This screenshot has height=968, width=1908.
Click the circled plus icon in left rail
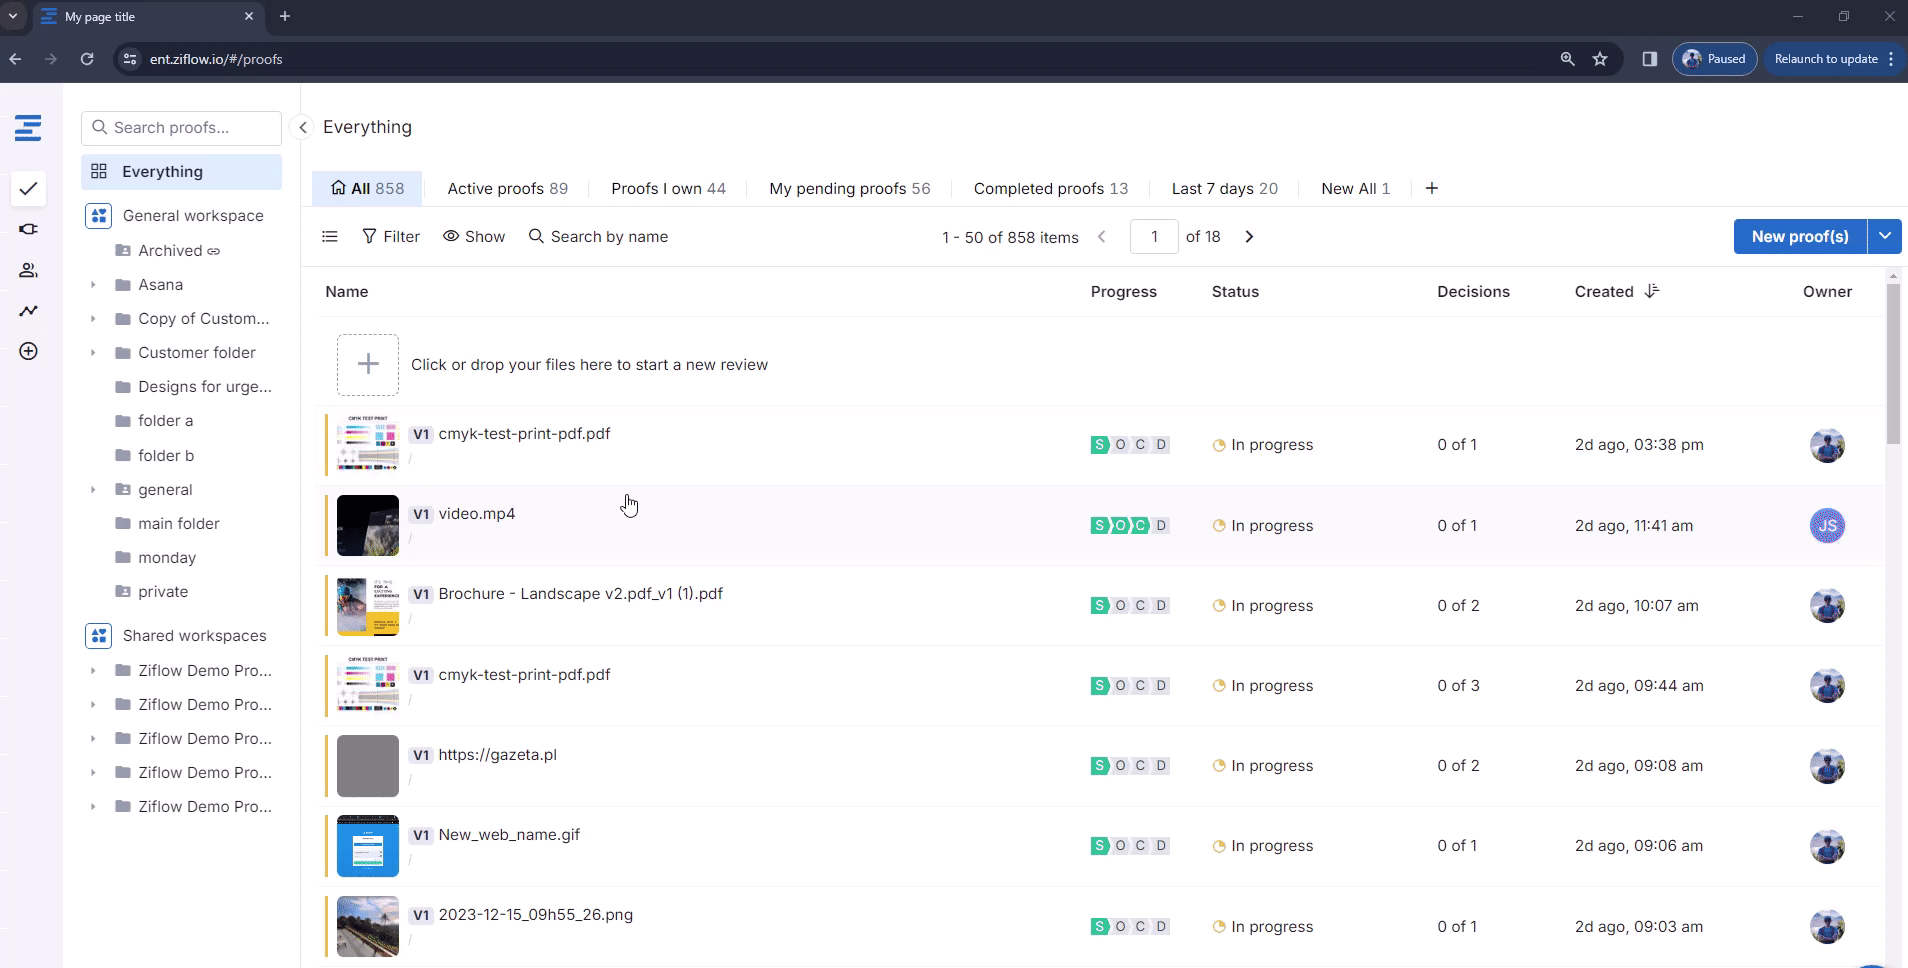pos(28,351)
